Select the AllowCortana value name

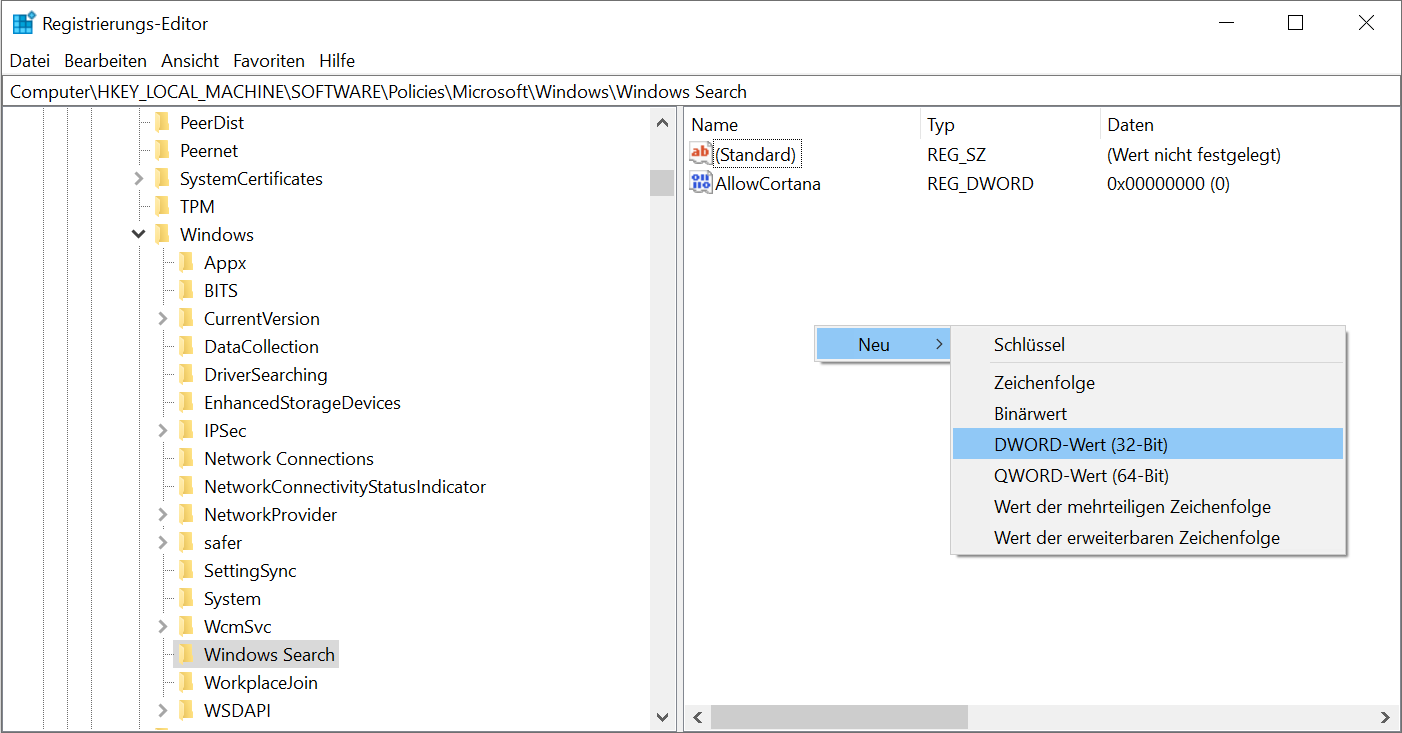pos(768,184)
